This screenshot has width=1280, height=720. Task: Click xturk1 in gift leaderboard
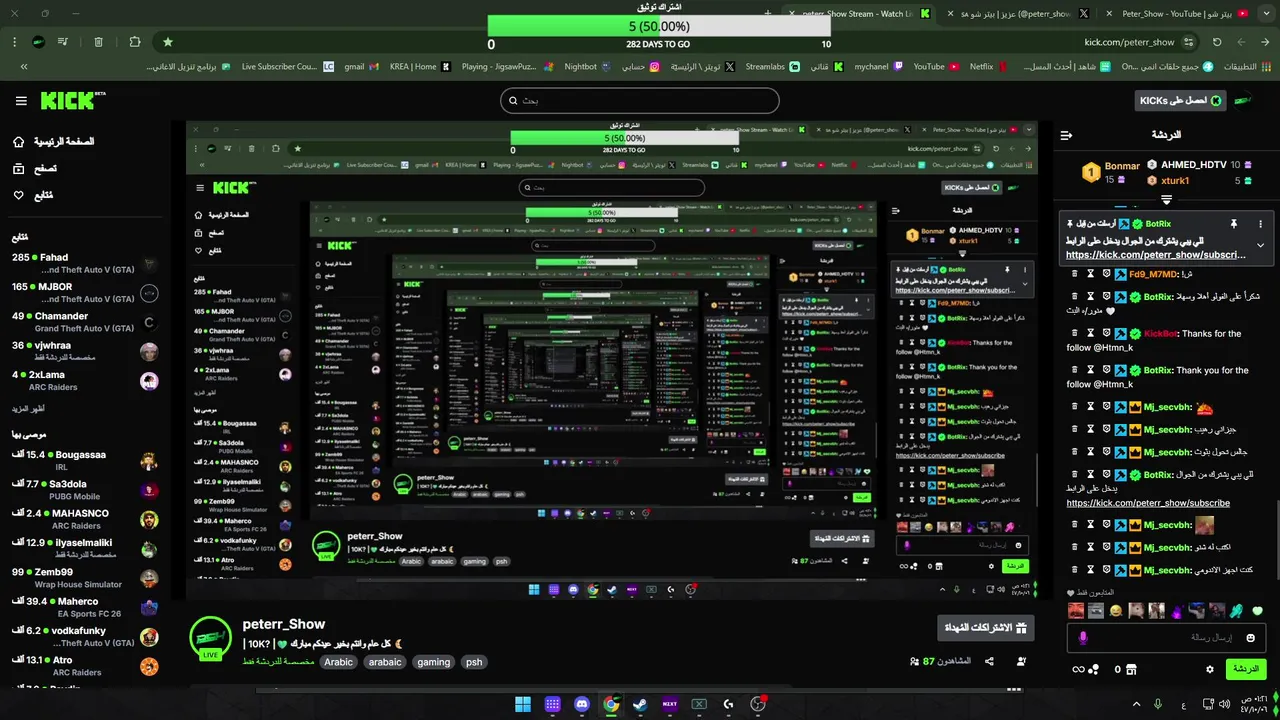point(1175,181)
